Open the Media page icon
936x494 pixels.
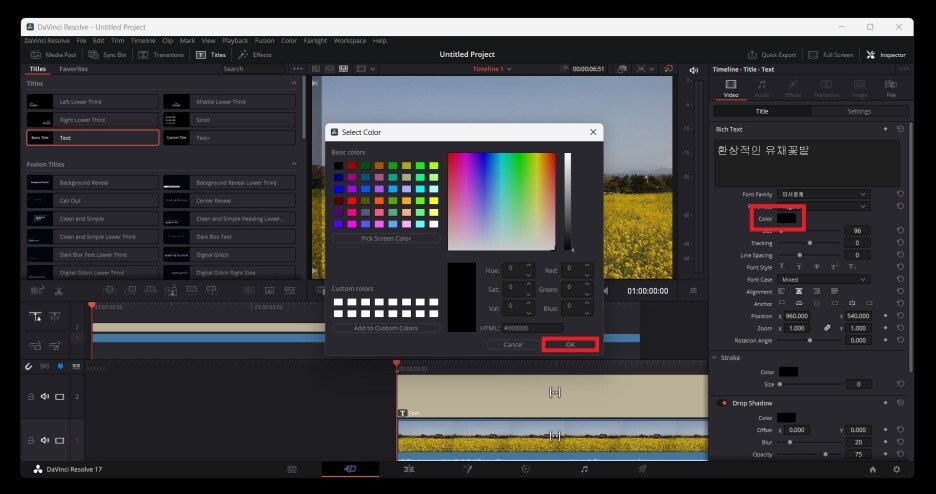292,469
